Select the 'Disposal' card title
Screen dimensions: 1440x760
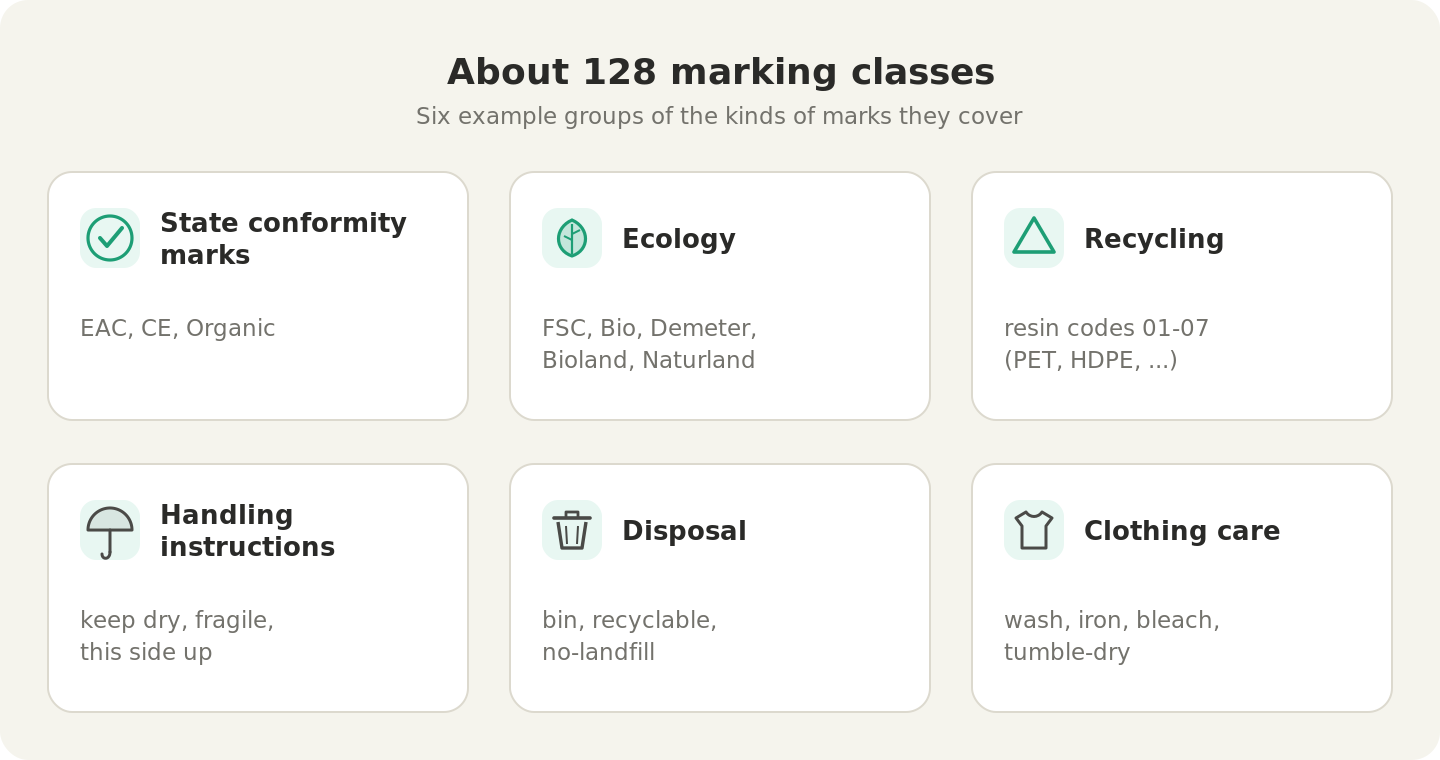(x=684, y=532)
